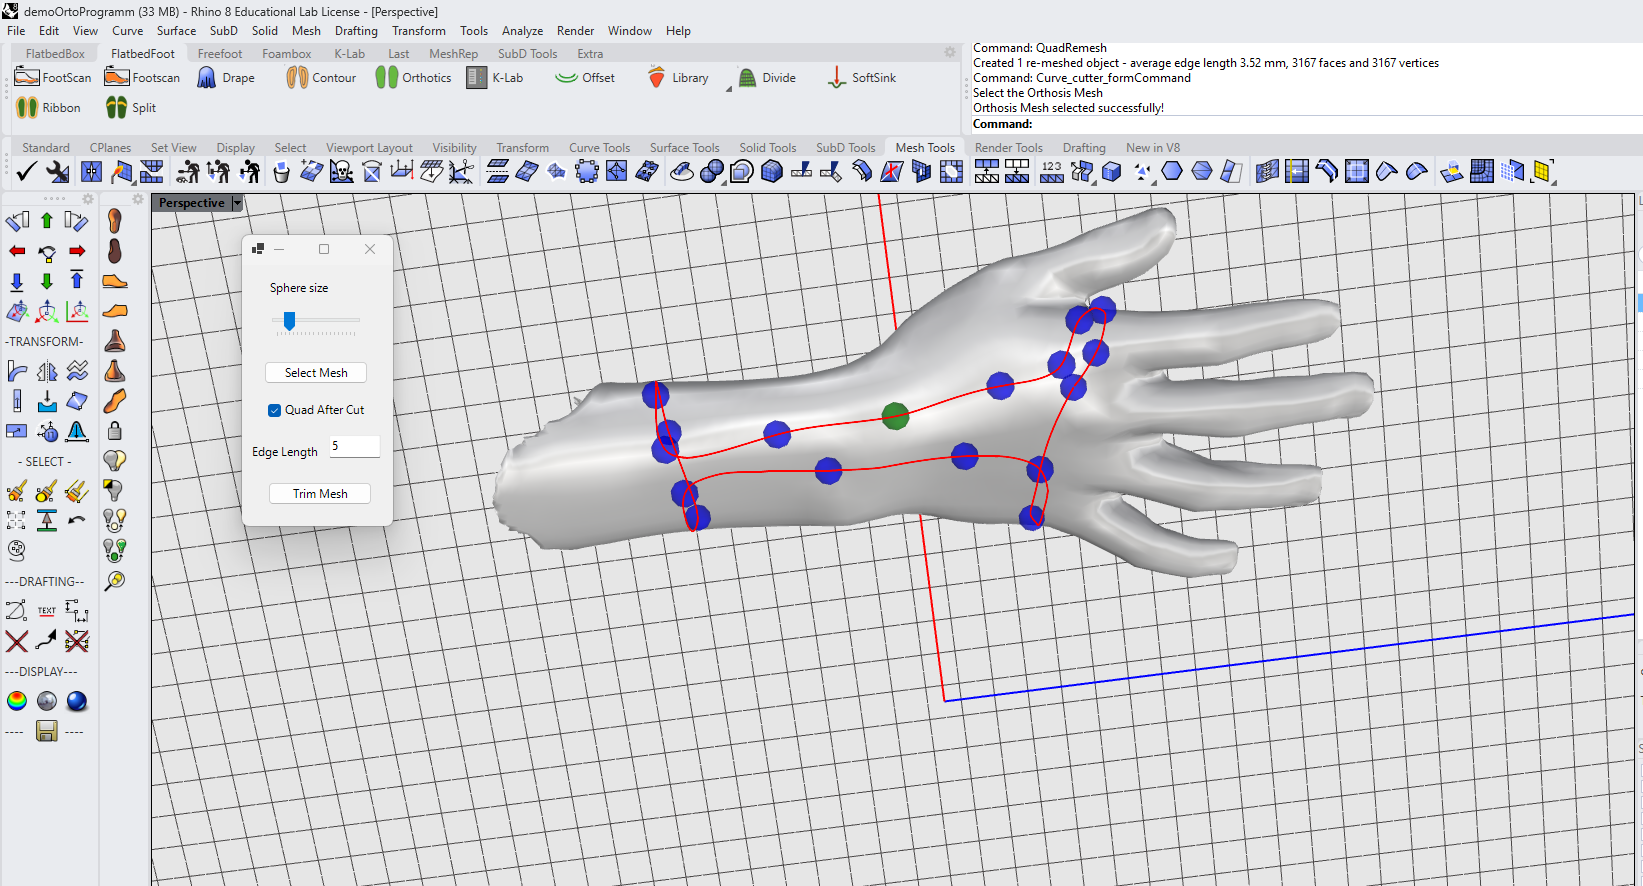
Task: Select the MeshRep tab
Action: pos(453,54)
